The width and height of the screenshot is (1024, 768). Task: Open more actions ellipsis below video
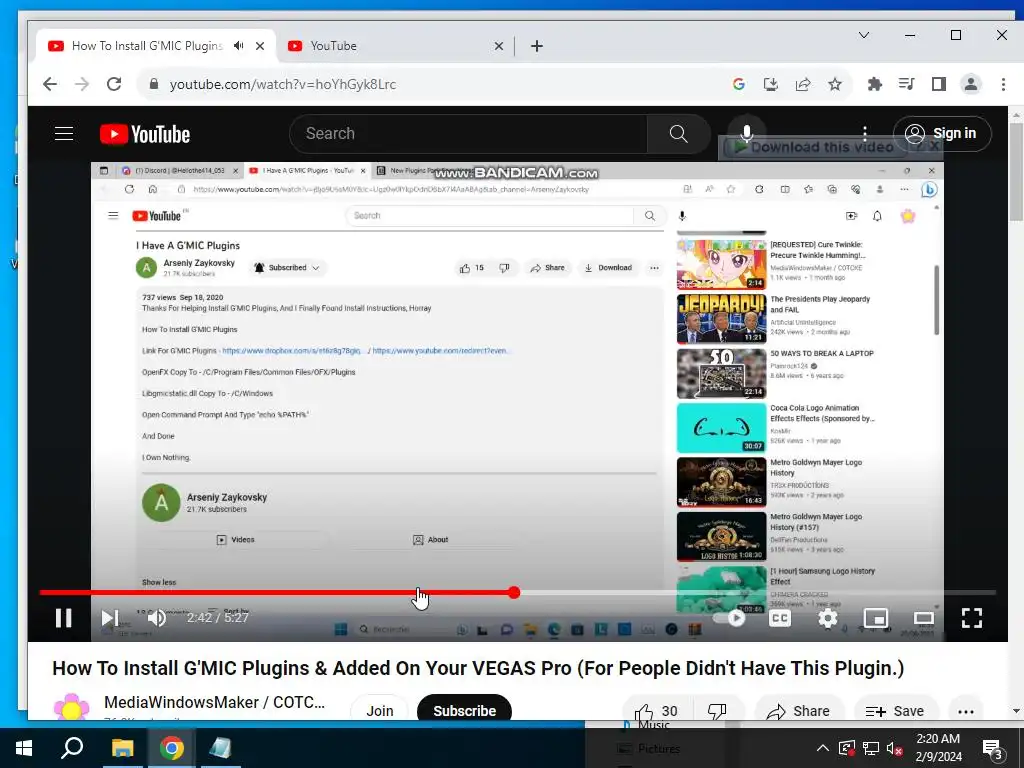coord(966,711)
